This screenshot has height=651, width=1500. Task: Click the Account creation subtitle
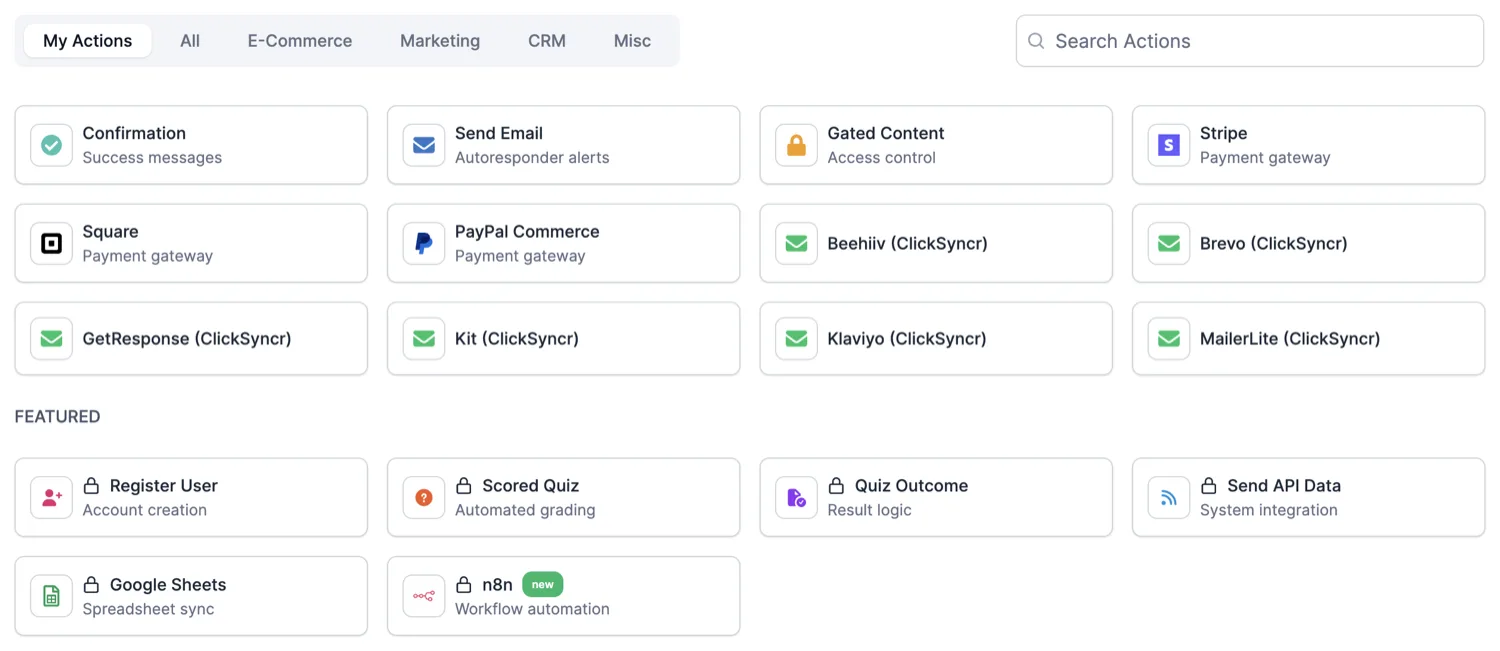click(145, 510)
